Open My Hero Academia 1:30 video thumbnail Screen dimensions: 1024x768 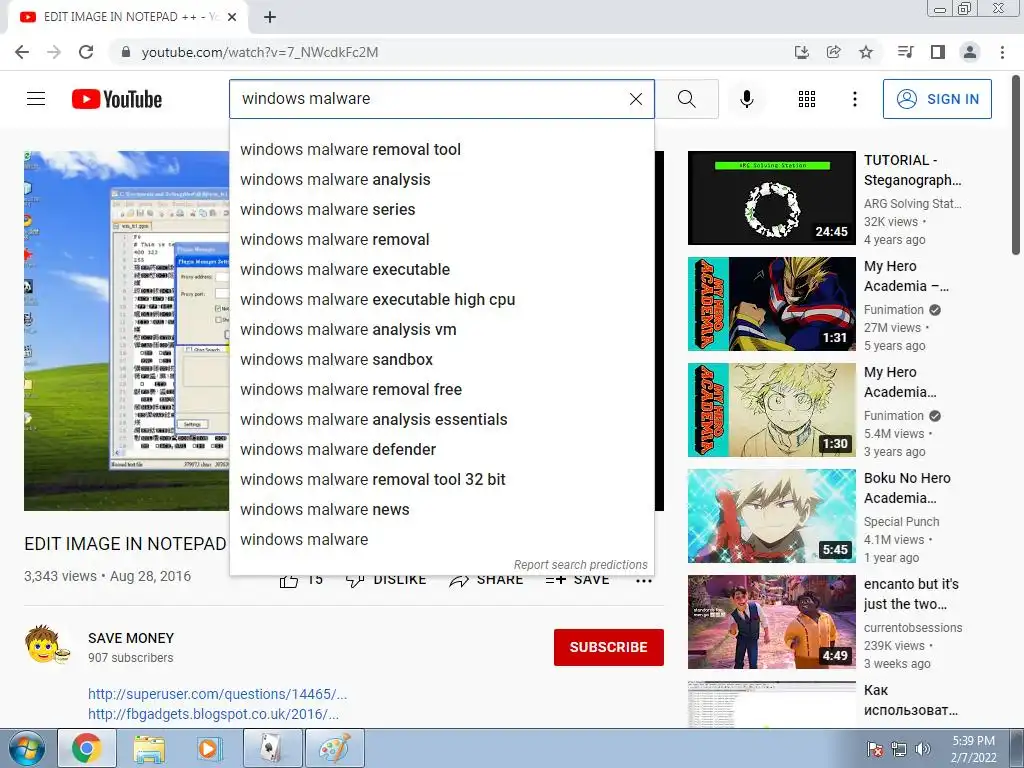point(771,409)
